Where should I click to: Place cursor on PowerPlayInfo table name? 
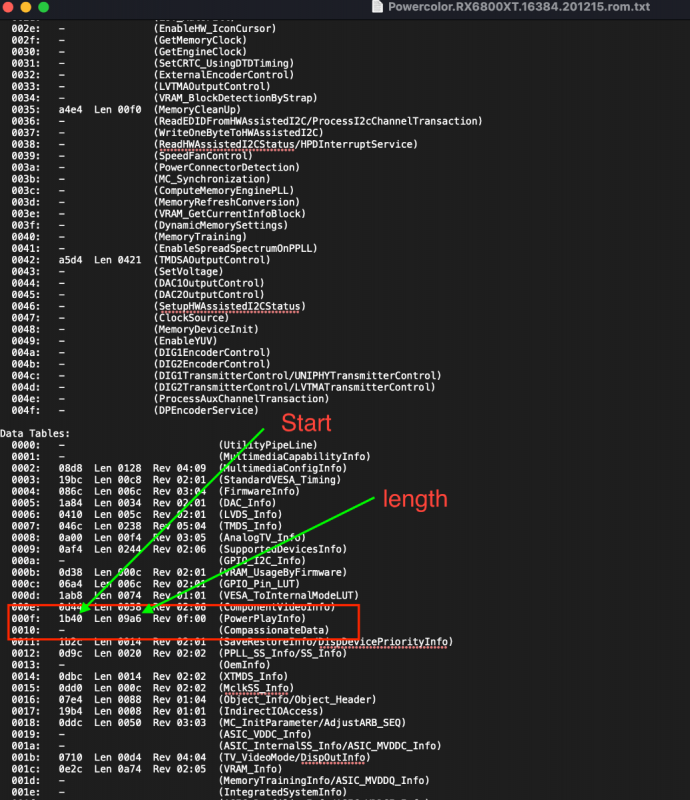262,618
